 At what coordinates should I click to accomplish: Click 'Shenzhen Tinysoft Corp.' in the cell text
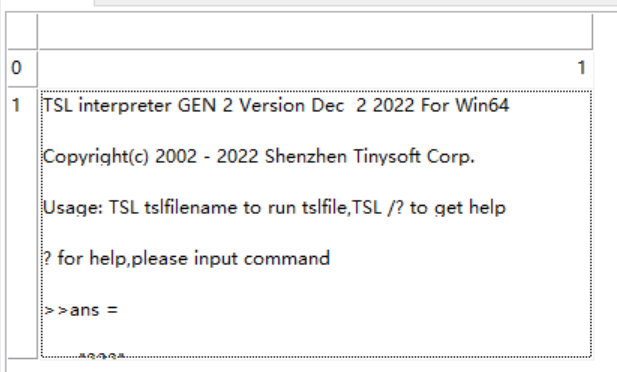click(x=369, y=157)
